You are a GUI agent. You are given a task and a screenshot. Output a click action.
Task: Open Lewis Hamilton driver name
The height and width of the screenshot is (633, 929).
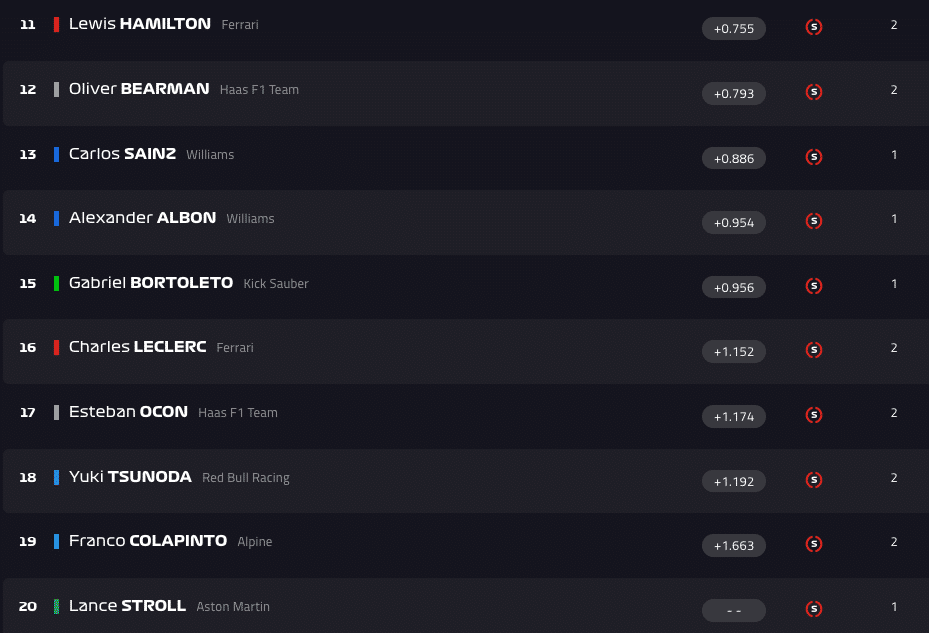pos(139,24)
